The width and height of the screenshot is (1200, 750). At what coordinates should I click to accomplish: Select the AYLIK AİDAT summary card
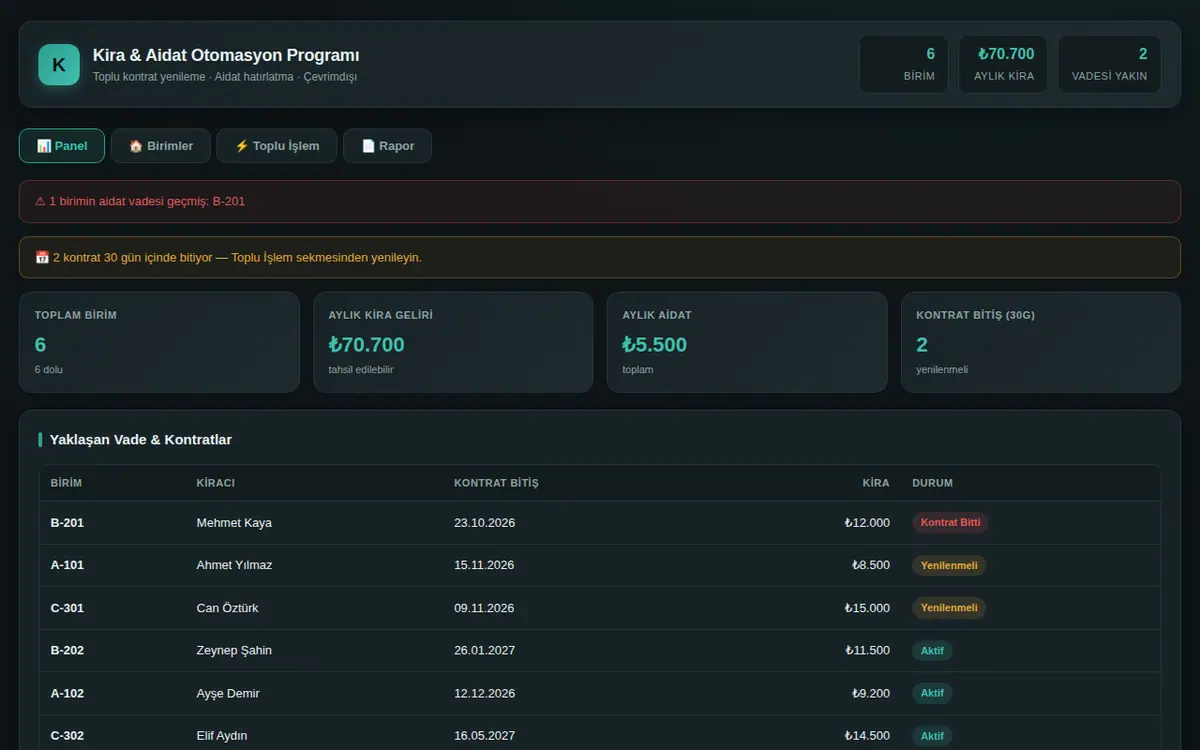point(747,342)
